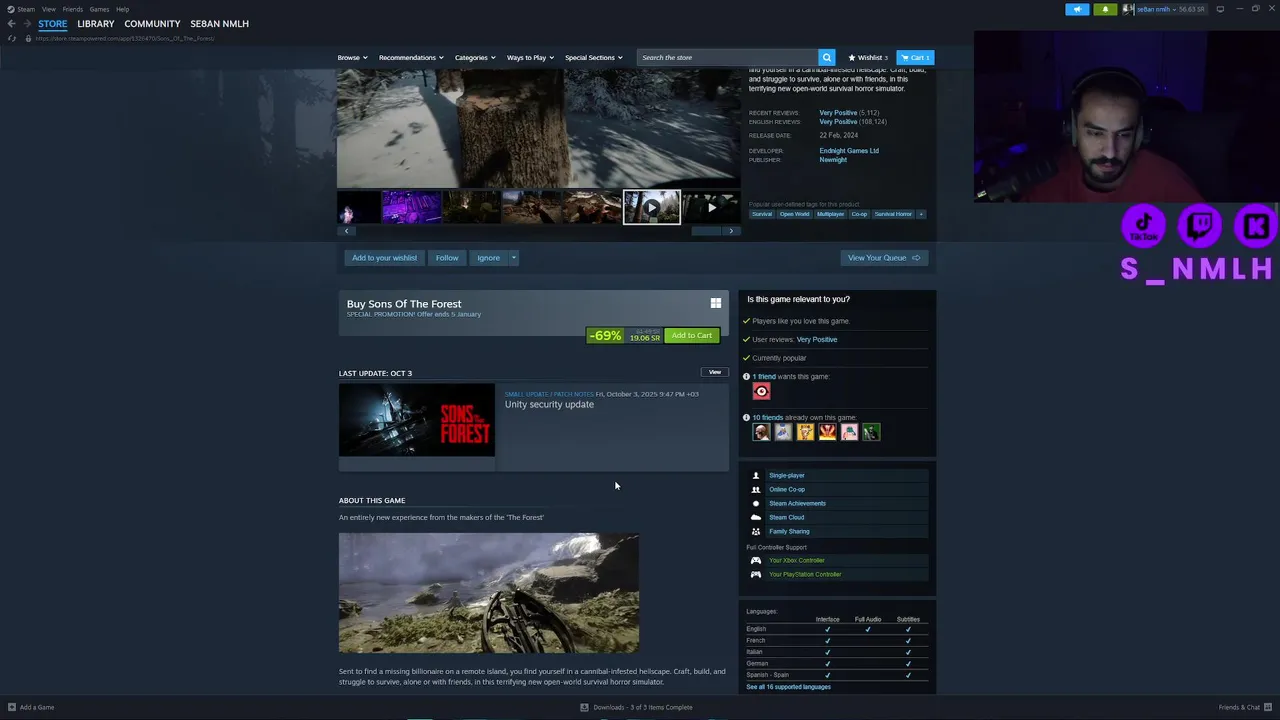Open the Very Positive user reviews link
The width and height of the screenshot is (1280, 720).
pos(817,339)
